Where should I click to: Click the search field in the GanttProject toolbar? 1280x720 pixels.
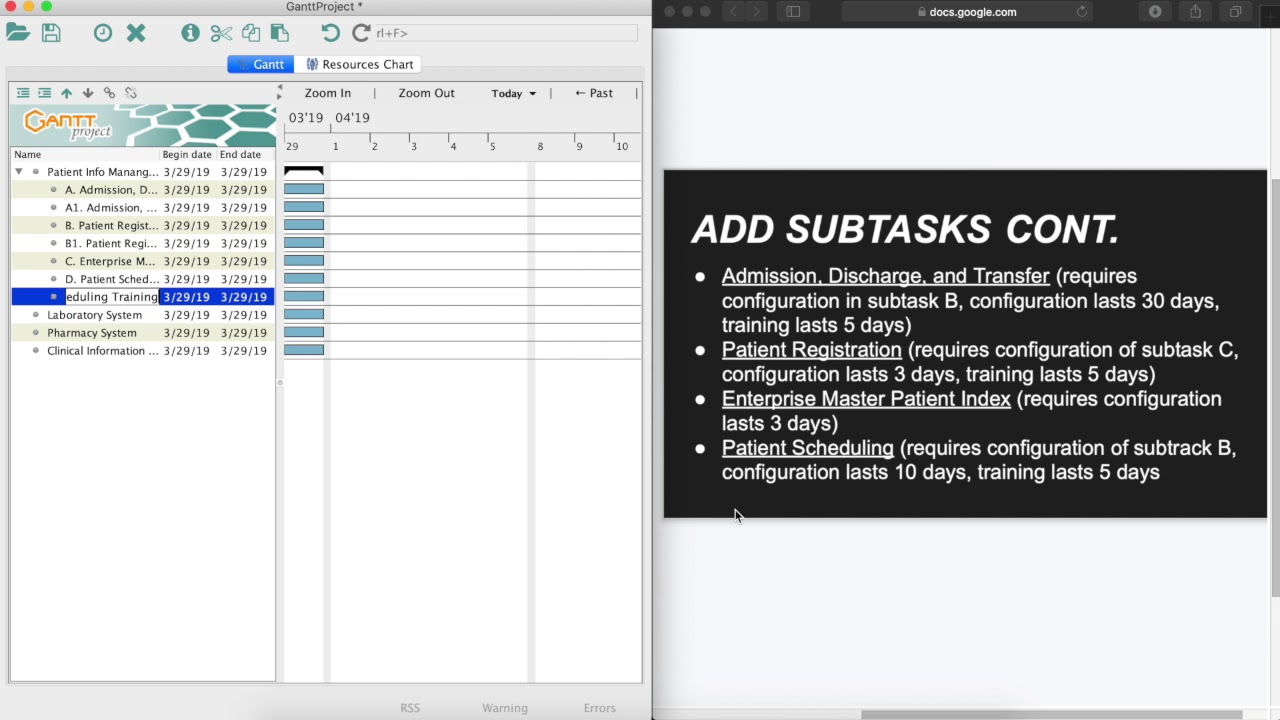pos(506,33)
